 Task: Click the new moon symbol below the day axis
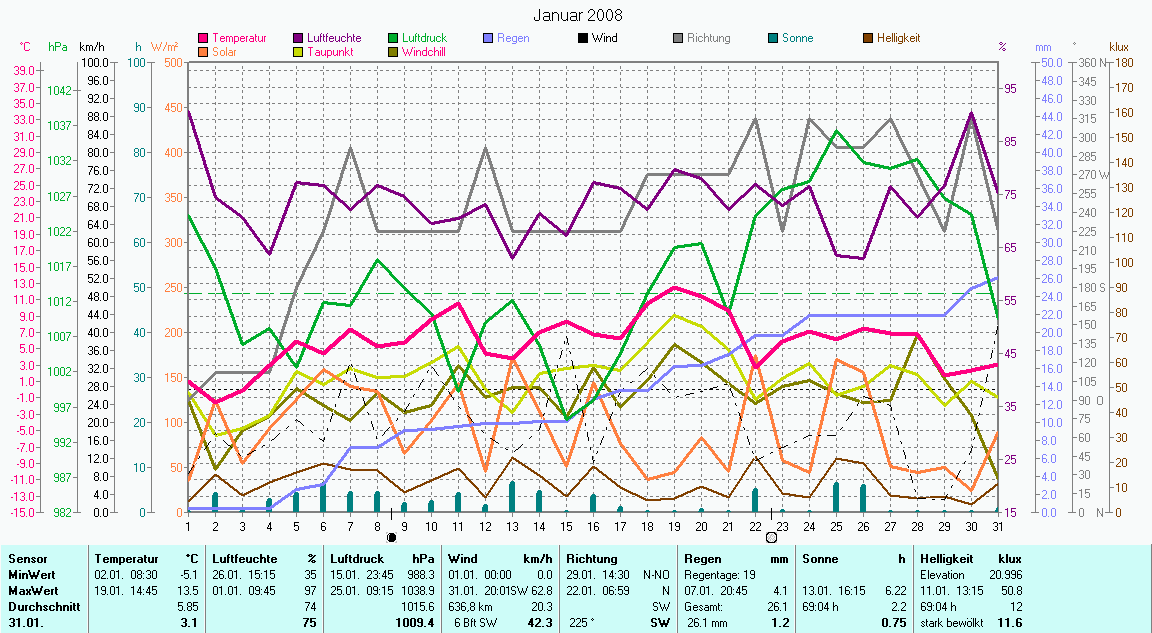click(x=392, y=537)
